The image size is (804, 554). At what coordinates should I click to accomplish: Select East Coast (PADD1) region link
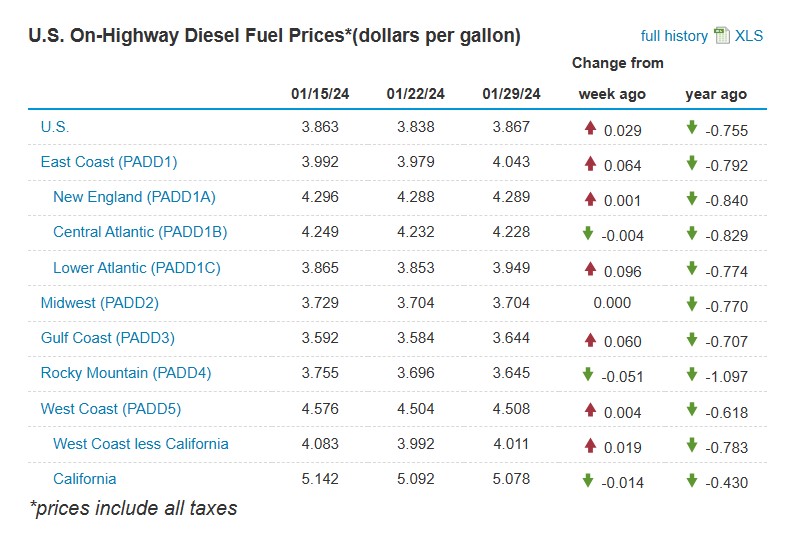(x=109, y=162)
